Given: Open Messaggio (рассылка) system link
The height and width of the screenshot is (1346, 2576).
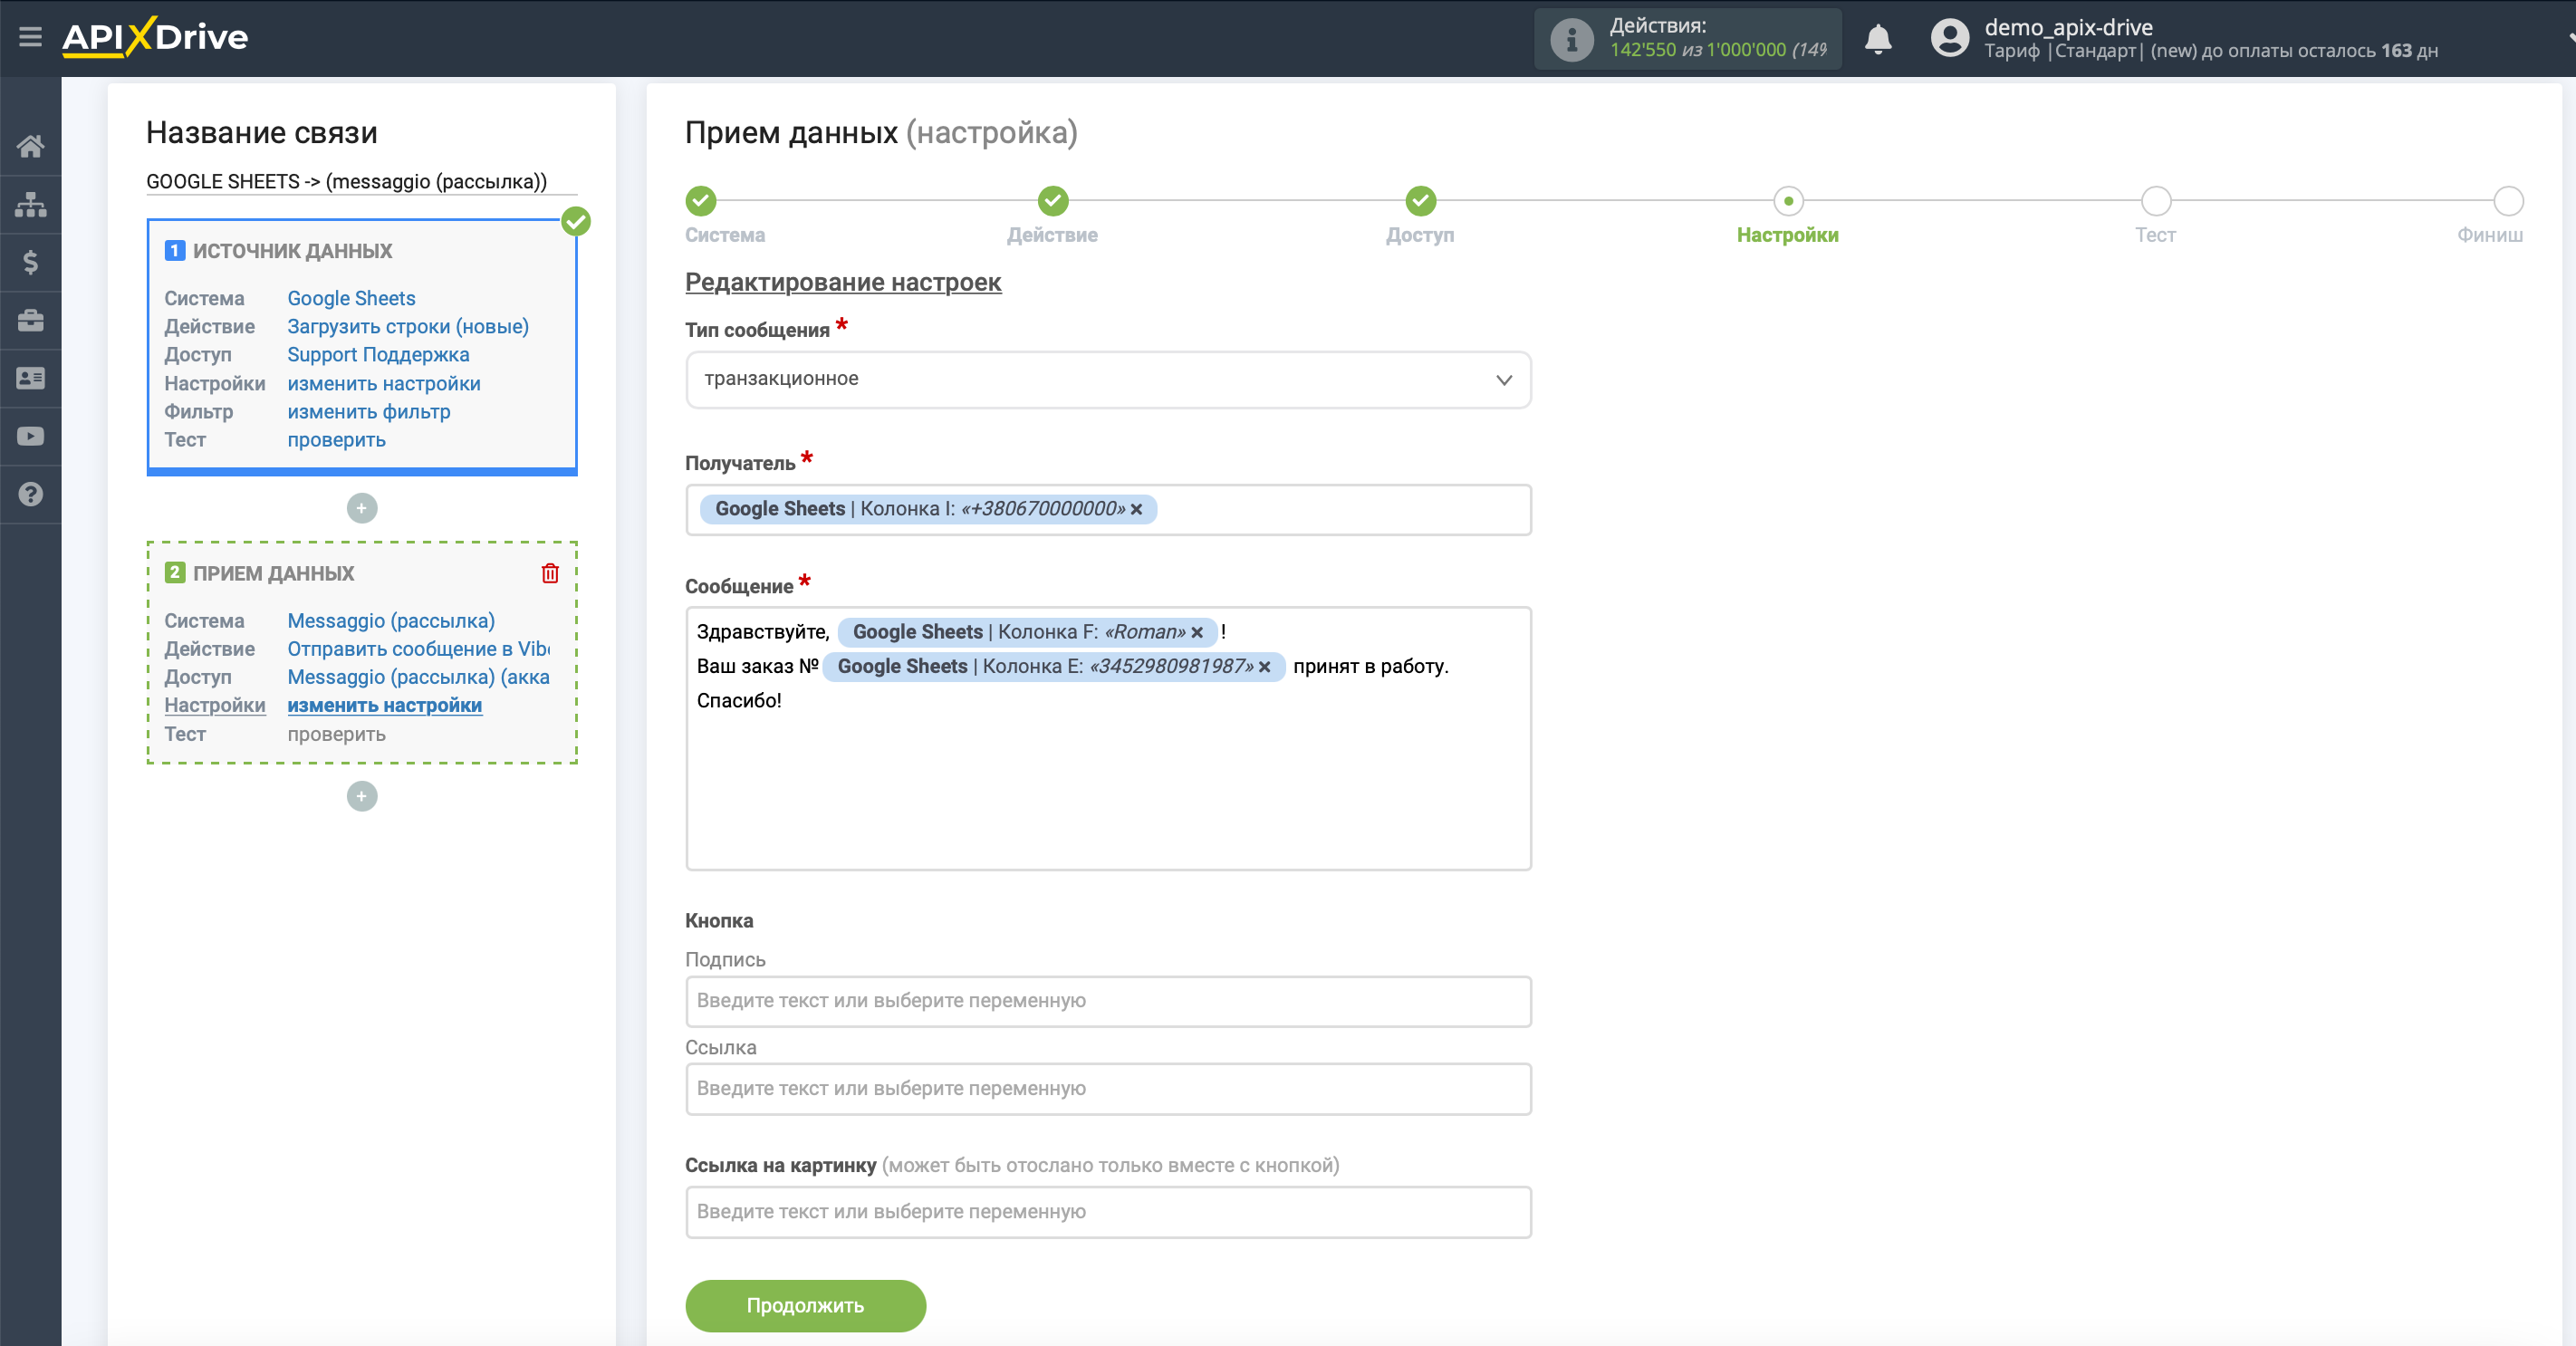Looking at the screenshot, I should click(x=391, y=620).
